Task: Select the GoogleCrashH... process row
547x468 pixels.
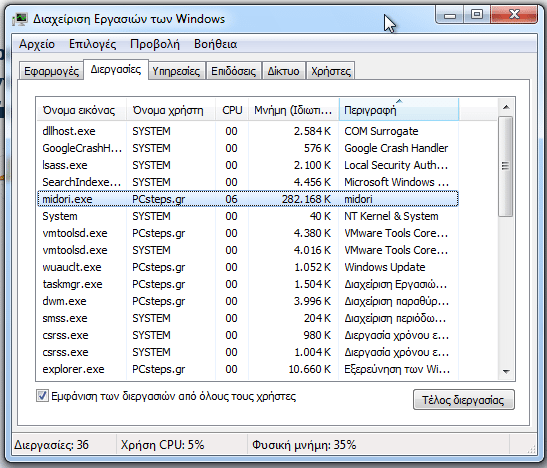Action: pyautogui.click(x=248, y=148)
